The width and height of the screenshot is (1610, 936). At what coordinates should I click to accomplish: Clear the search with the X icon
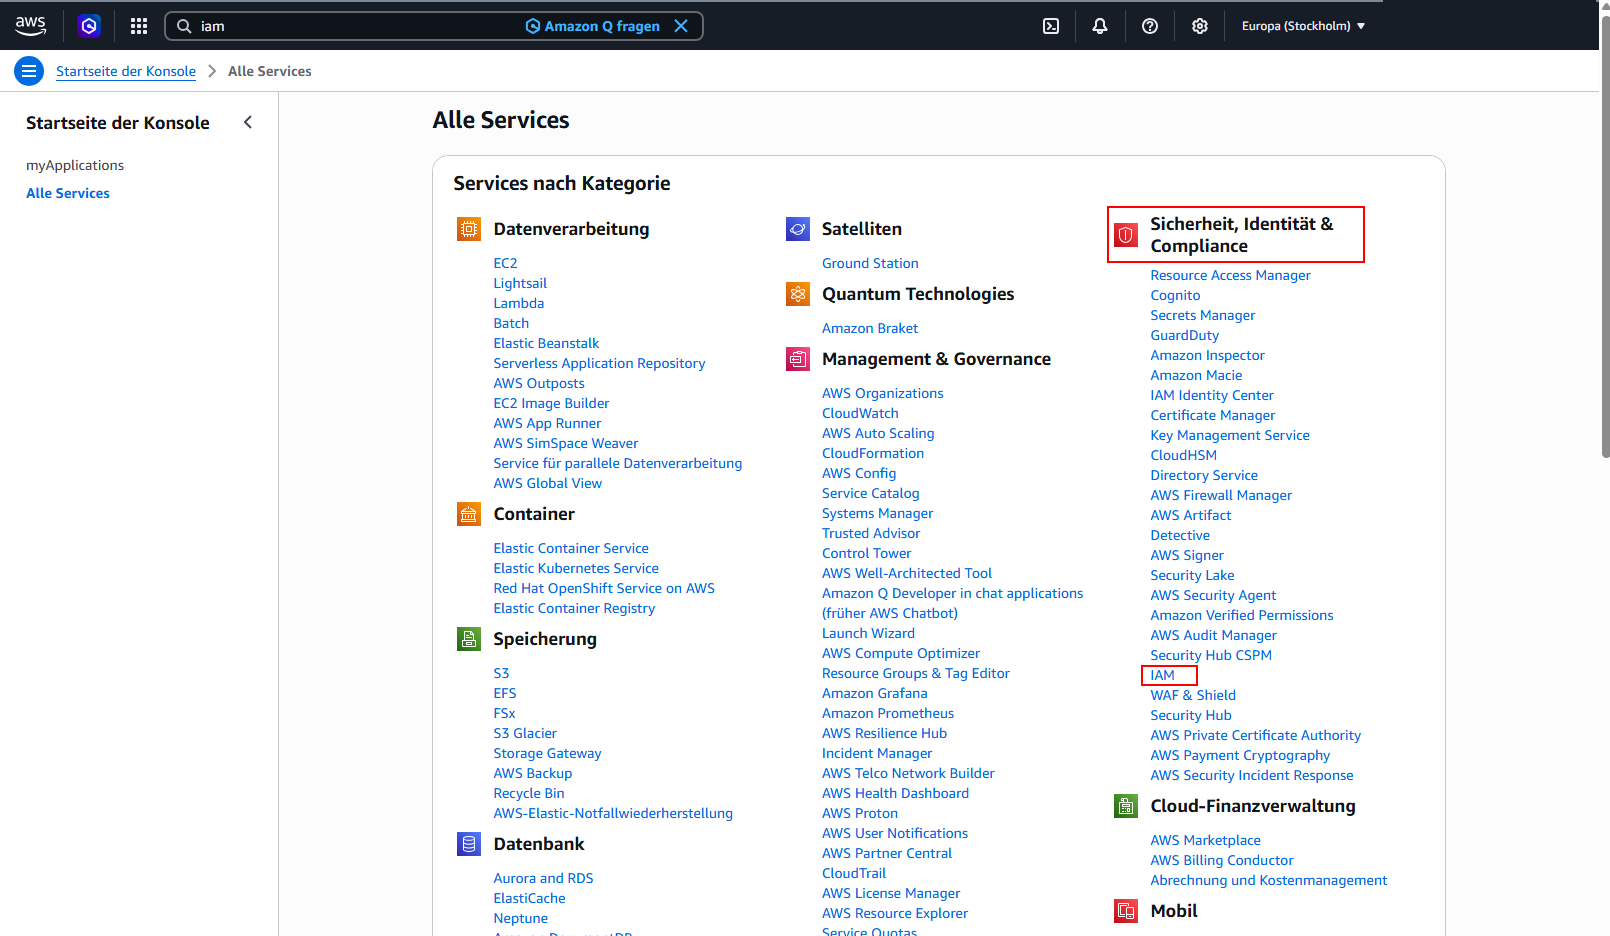(681, 26)
